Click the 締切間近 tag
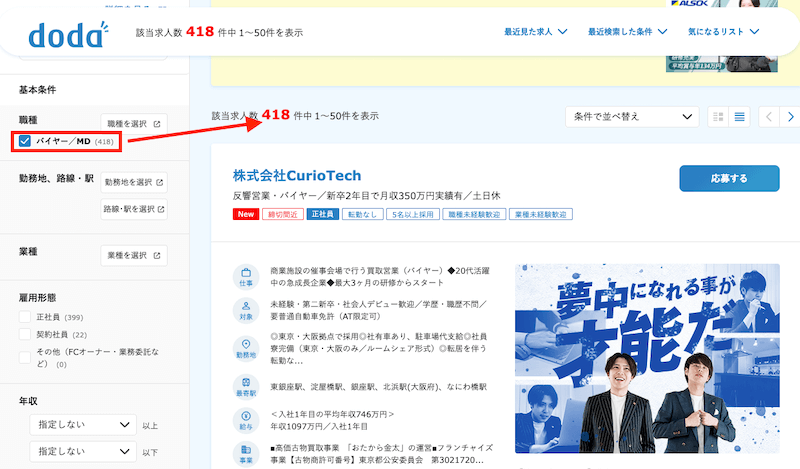Screen dimensions: 800x469 pyautogui.click(x=283, y=214)
